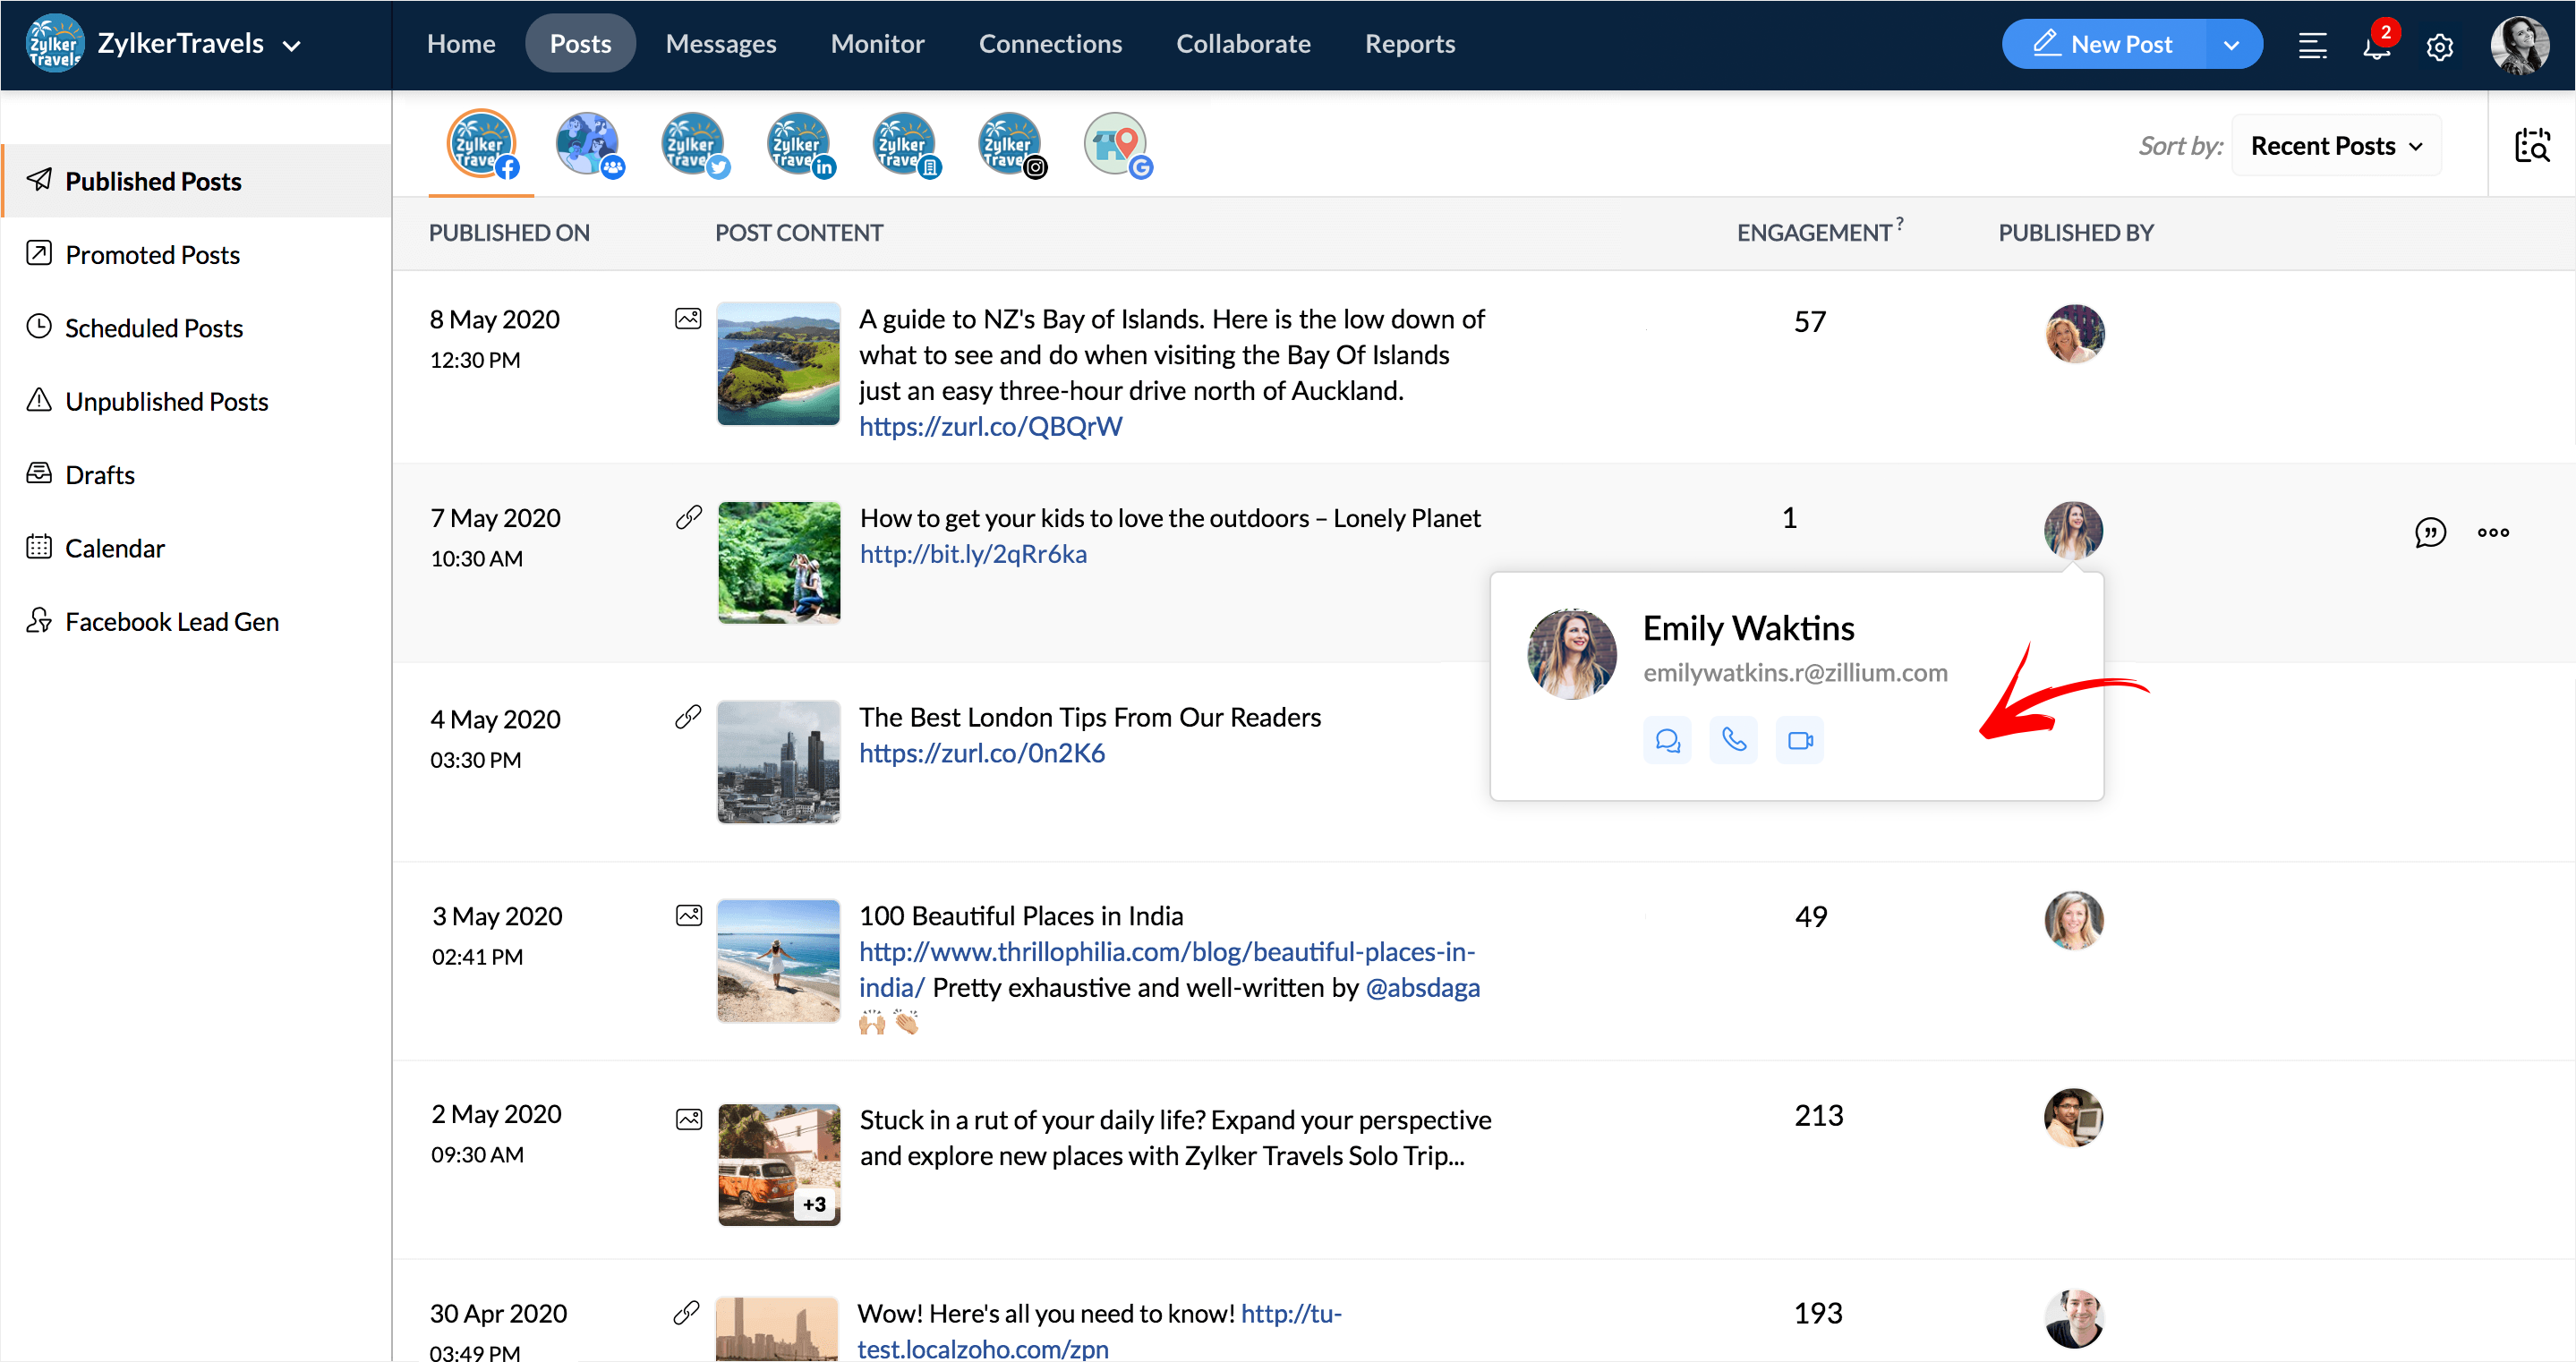
Task: Open the zurl.co/QBQrW link
Action: [990, 427]
